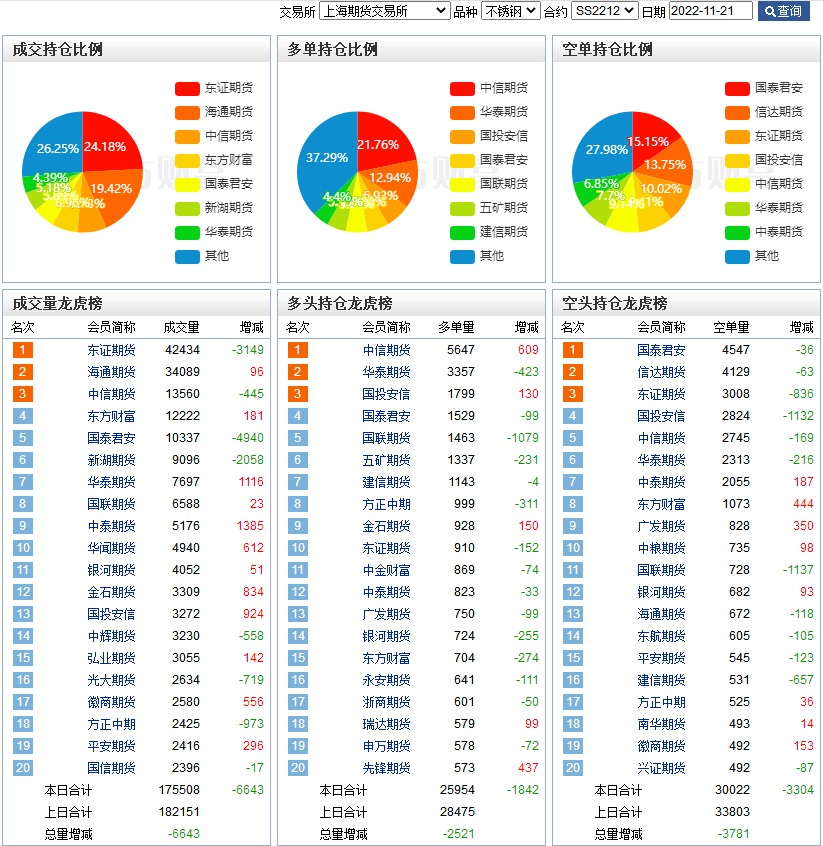Open 中信期货 link in 多头持仓龙虎榜 row 1
Screen dimensions: 823x846
click(x=386, y=350)
